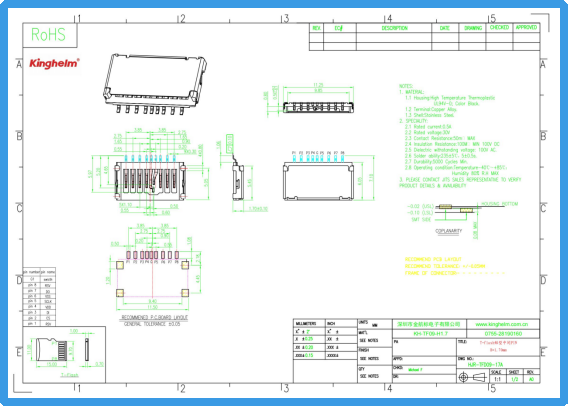
Task: Click the first-angle projection symbol in title block
Action: tap(473, 378)
